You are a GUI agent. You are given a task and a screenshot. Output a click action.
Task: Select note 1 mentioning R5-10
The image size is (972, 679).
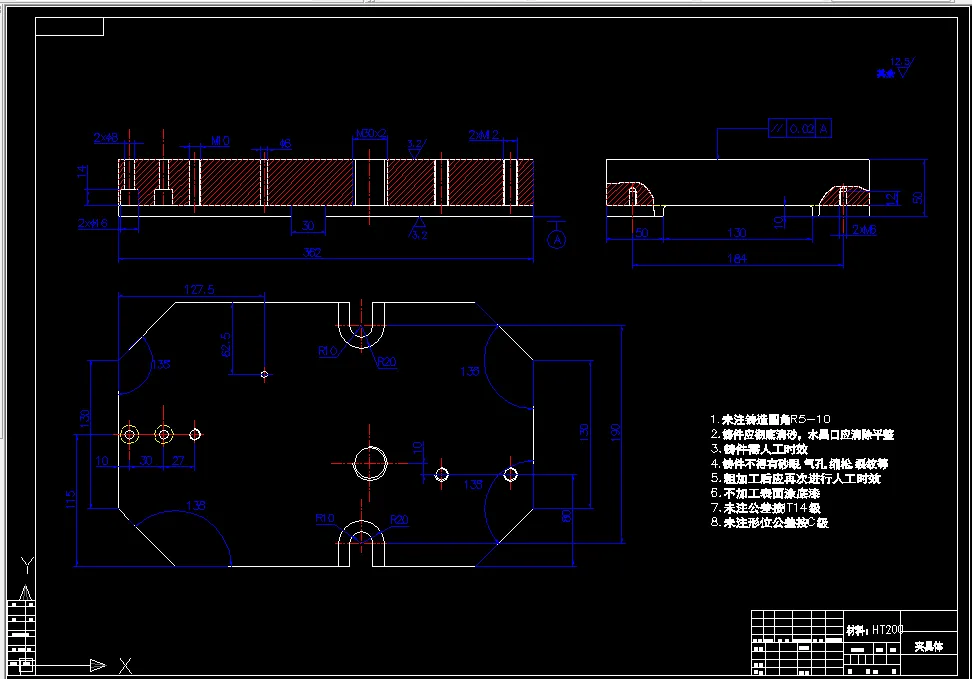coord(771,419)
